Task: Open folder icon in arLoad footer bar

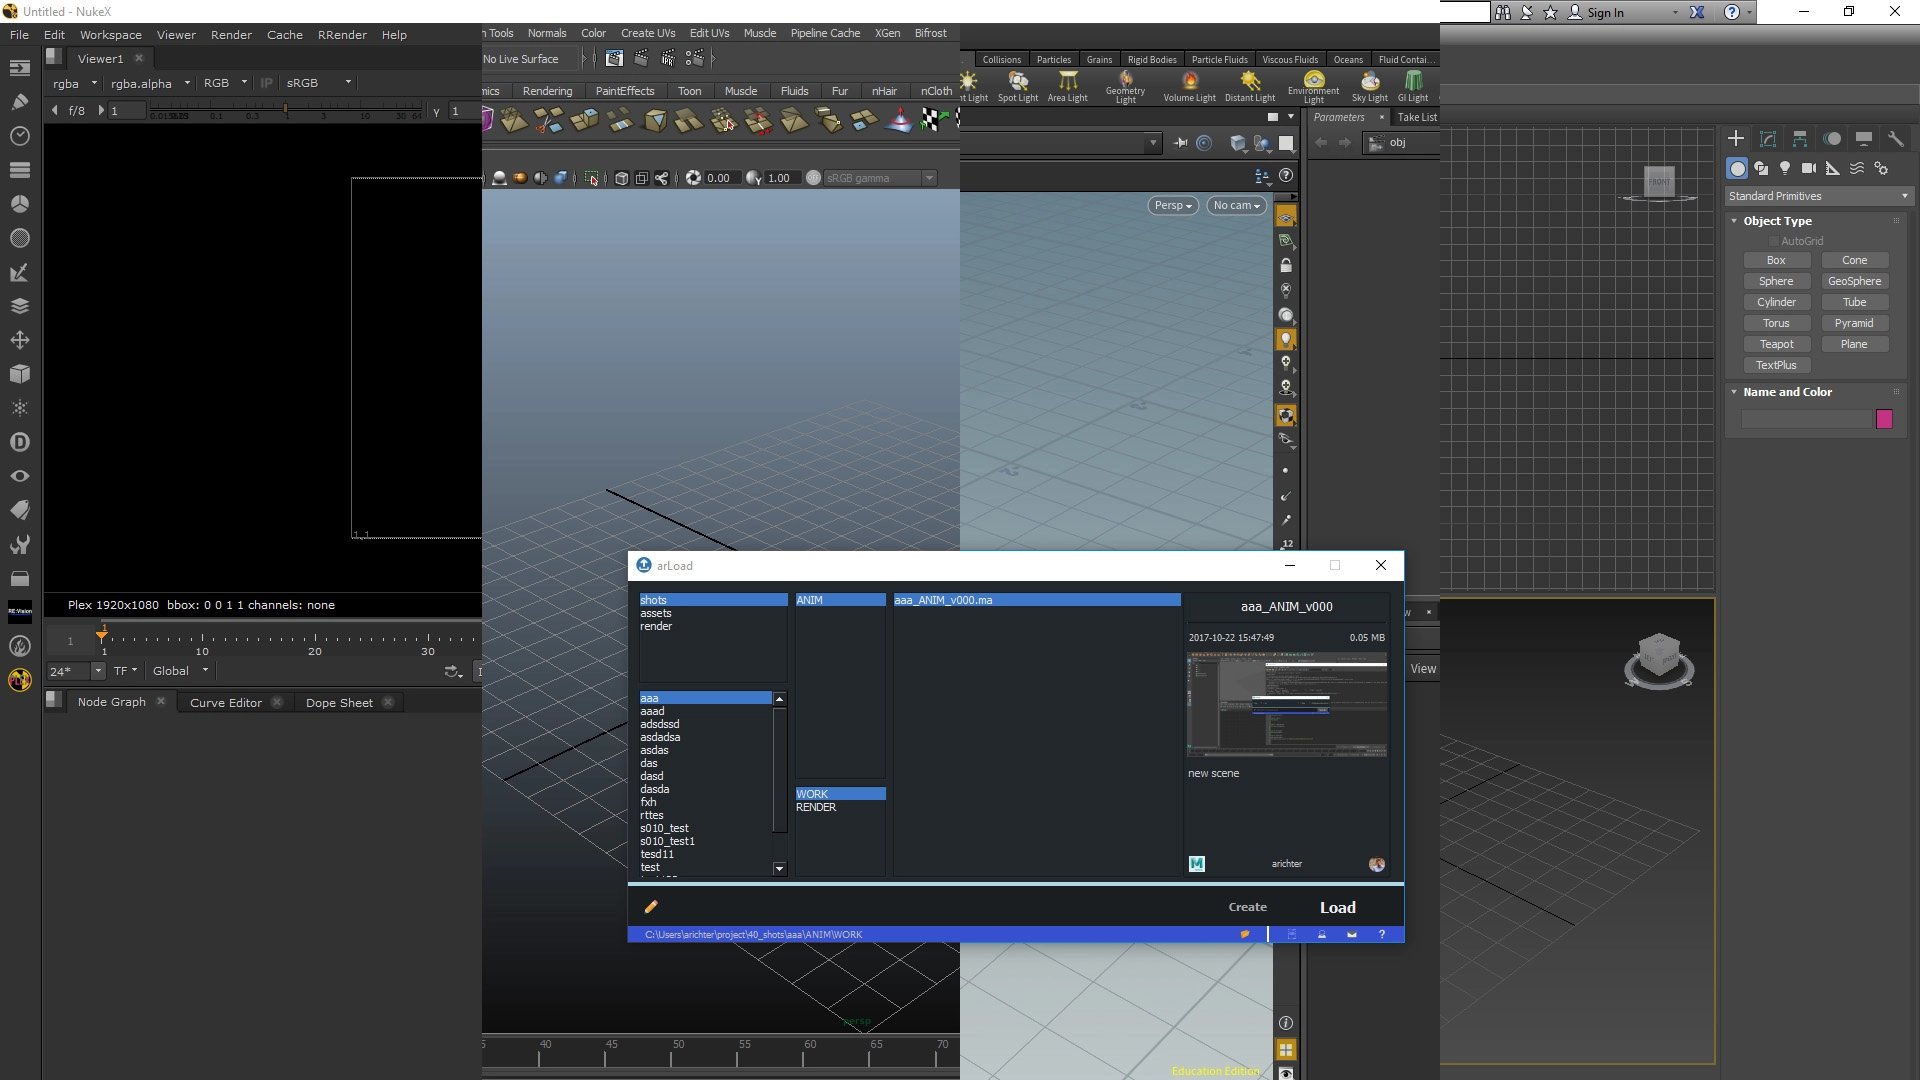Action: (1245, 934)
